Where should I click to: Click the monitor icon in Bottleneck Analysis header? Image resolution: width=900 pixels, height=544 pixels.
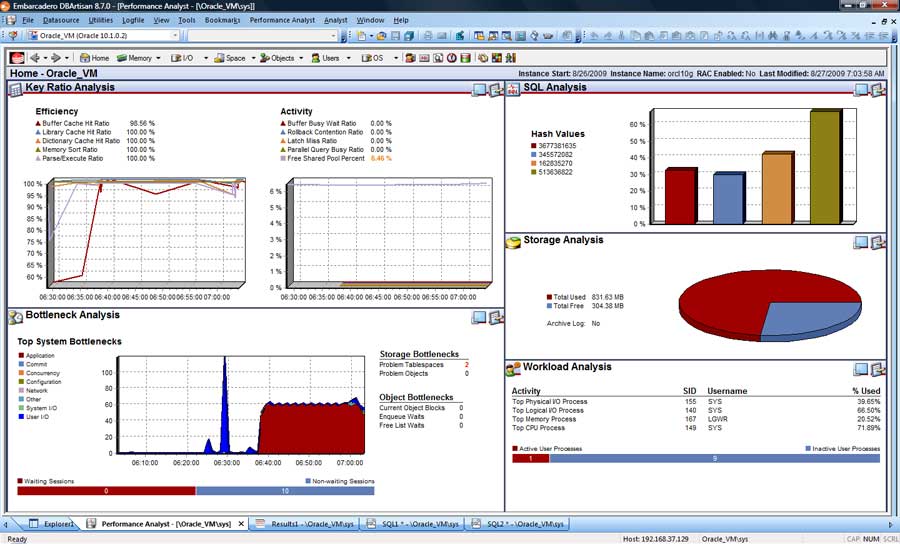click(x=479, y=317)
